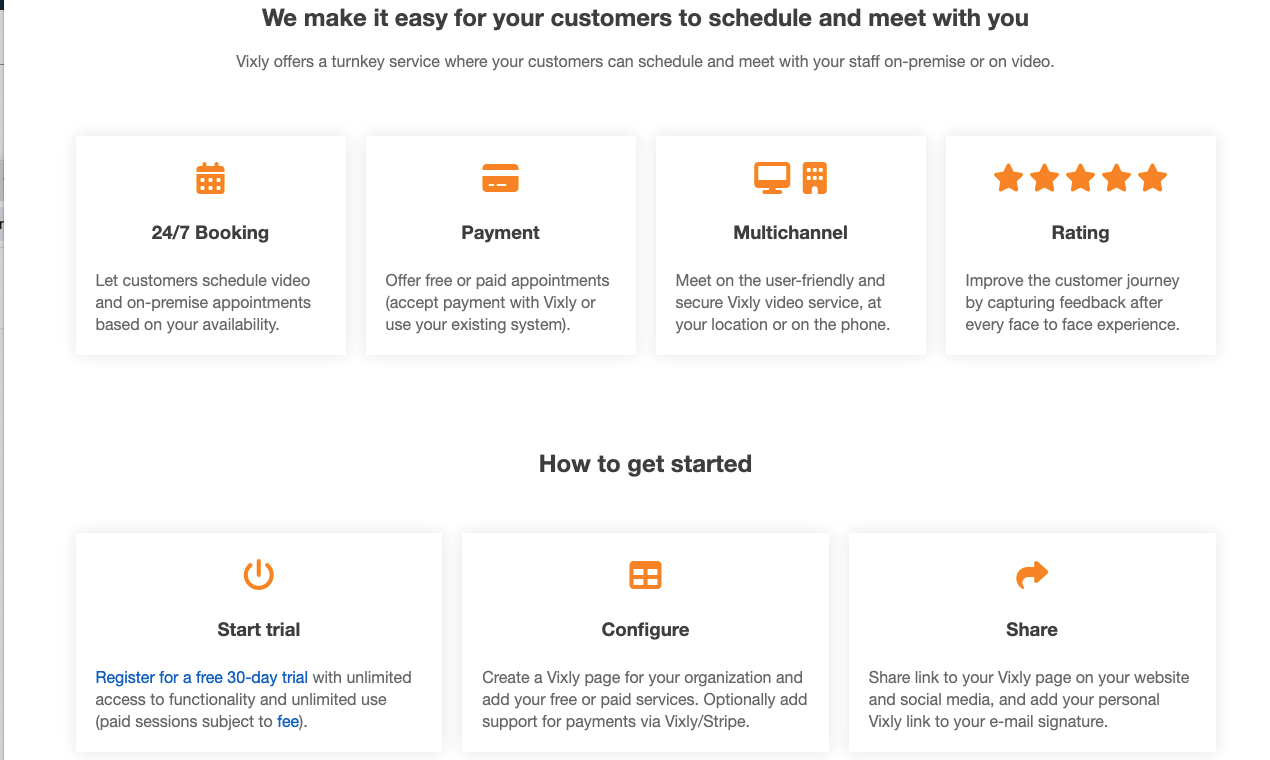Click the Payment credit card icon
1270x760 pixels.
pos(500,178)
